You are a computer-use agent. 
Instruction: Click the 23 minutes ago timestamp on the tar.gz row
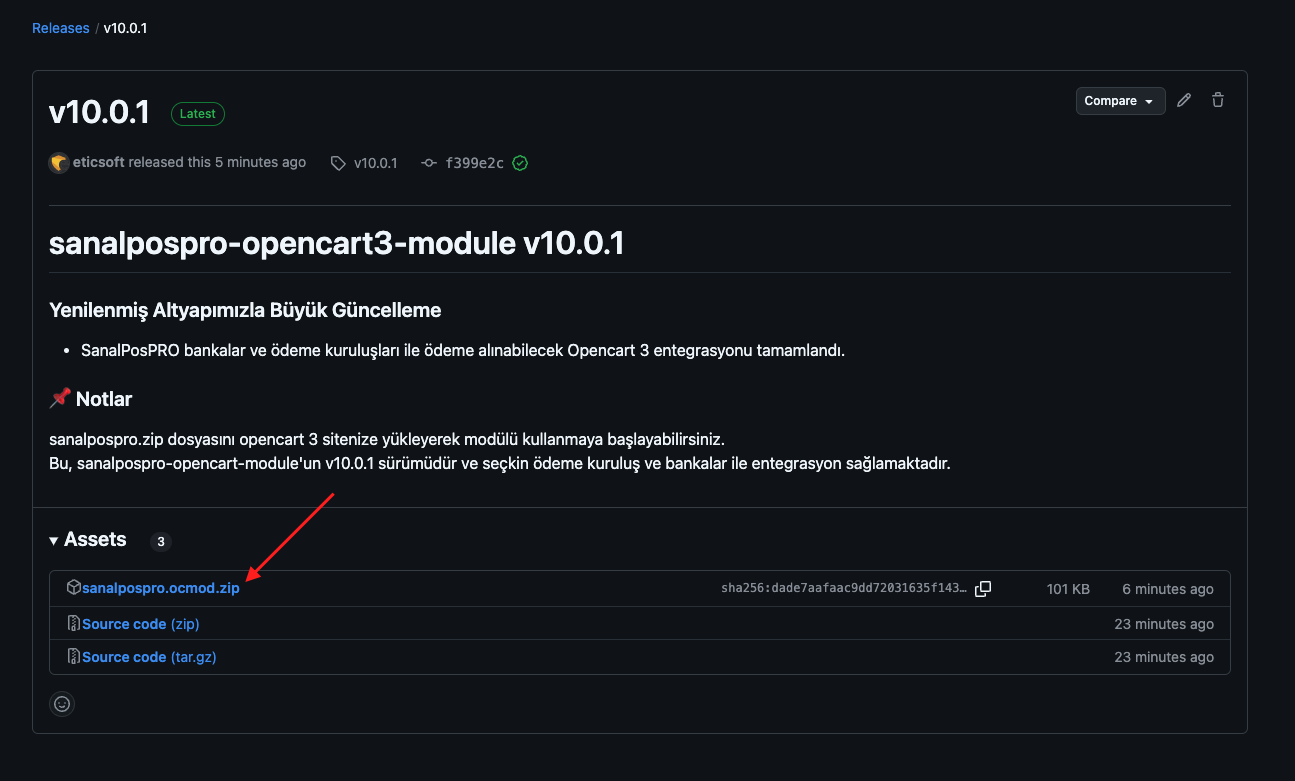tap(1164, 657)
